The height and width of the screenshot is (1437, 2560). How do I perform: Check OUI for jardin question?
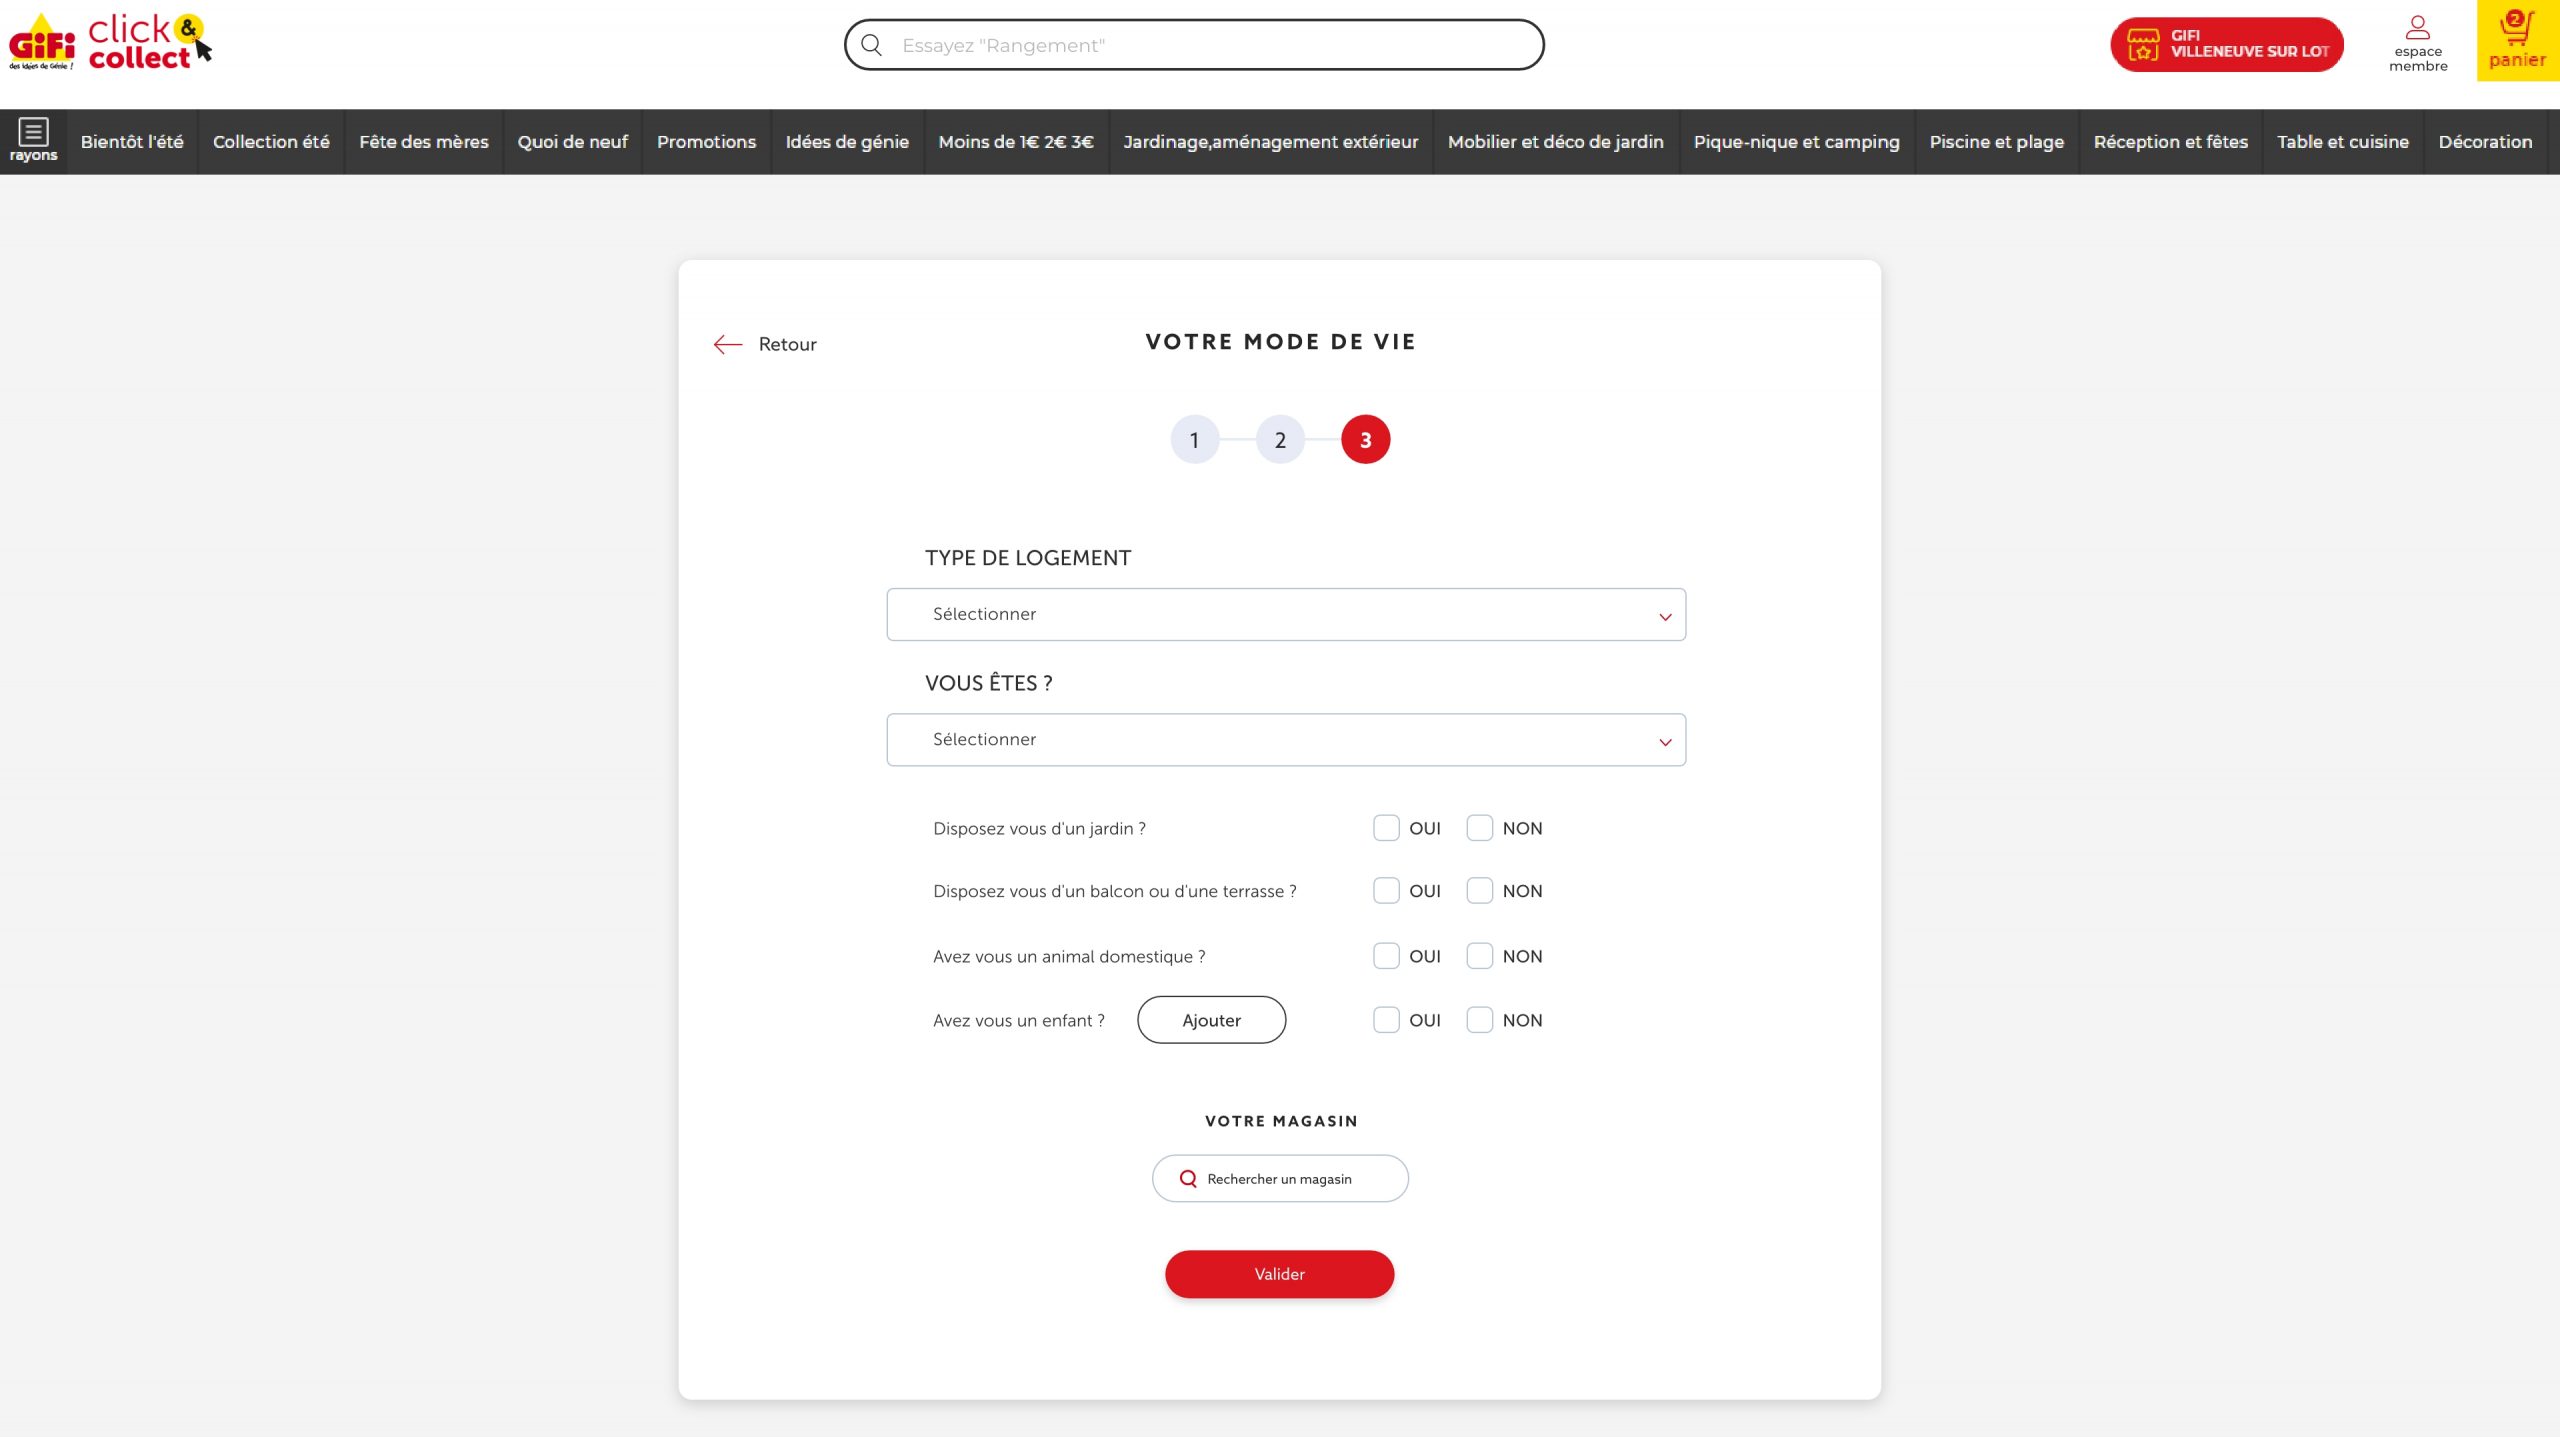1385,828
